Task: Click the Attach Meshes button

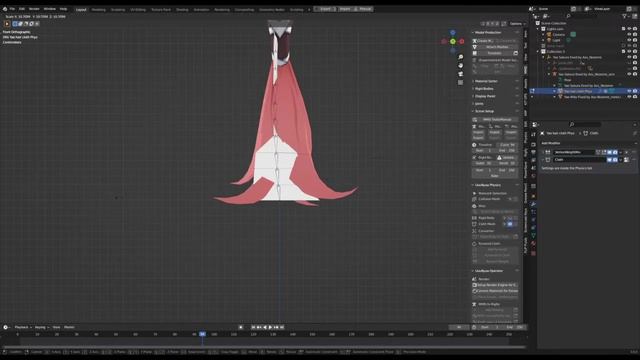Action: coord(498,47)
